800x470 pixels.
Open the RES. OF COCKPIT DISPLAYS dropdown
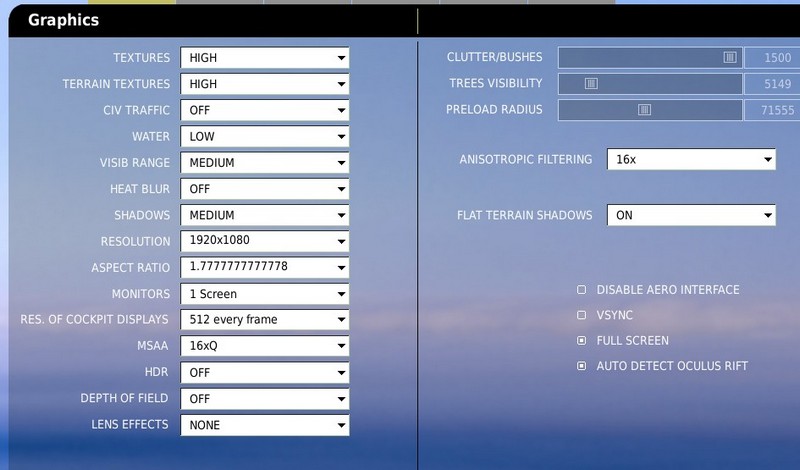(264, 319)
